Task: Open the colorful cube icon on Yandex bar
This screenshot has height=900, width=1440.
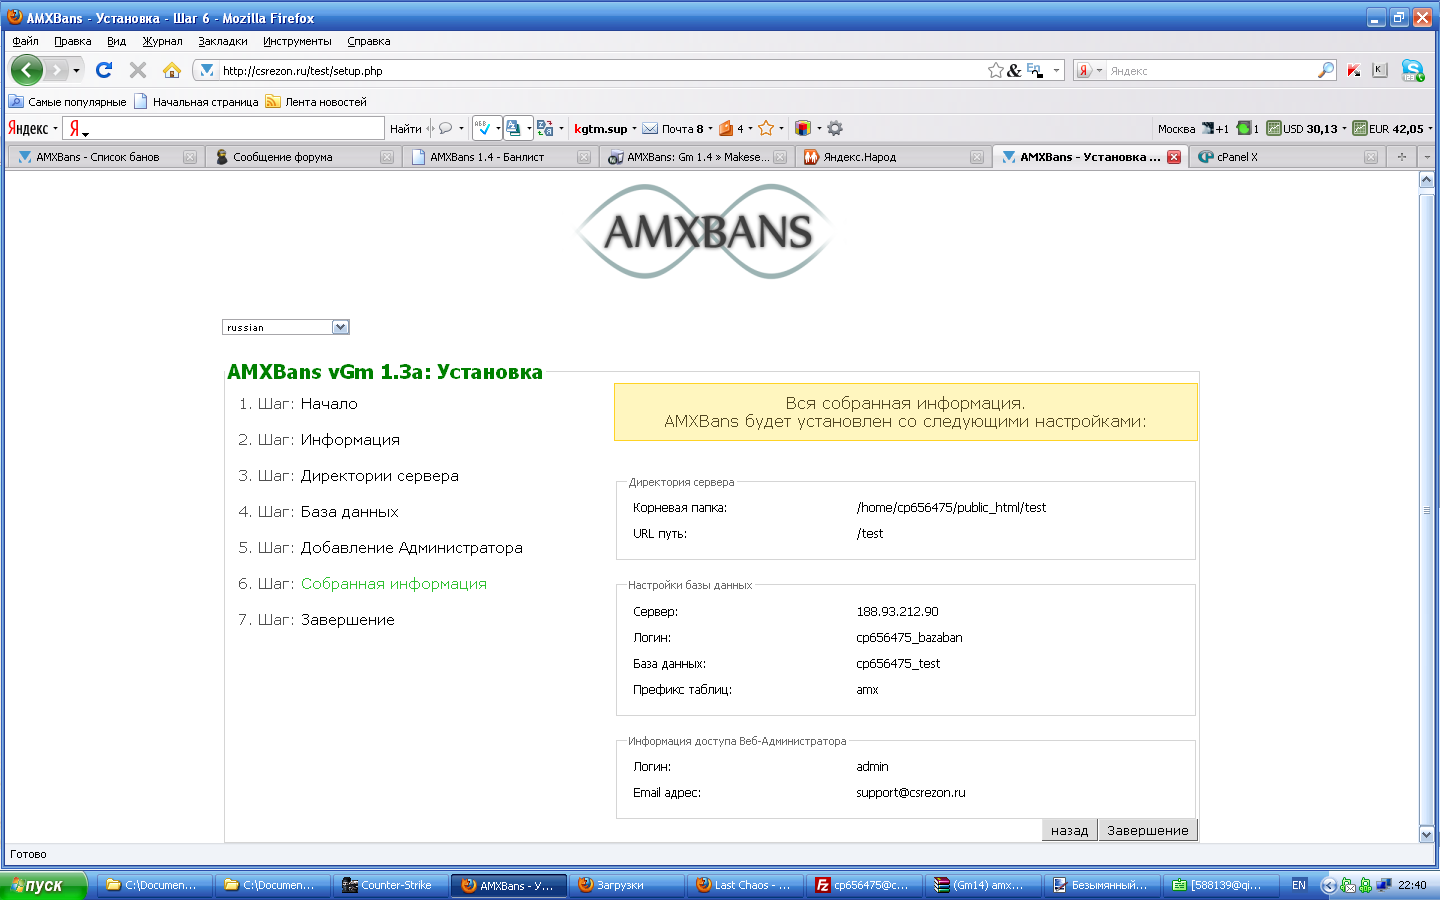Action: [x=802, y=128]
